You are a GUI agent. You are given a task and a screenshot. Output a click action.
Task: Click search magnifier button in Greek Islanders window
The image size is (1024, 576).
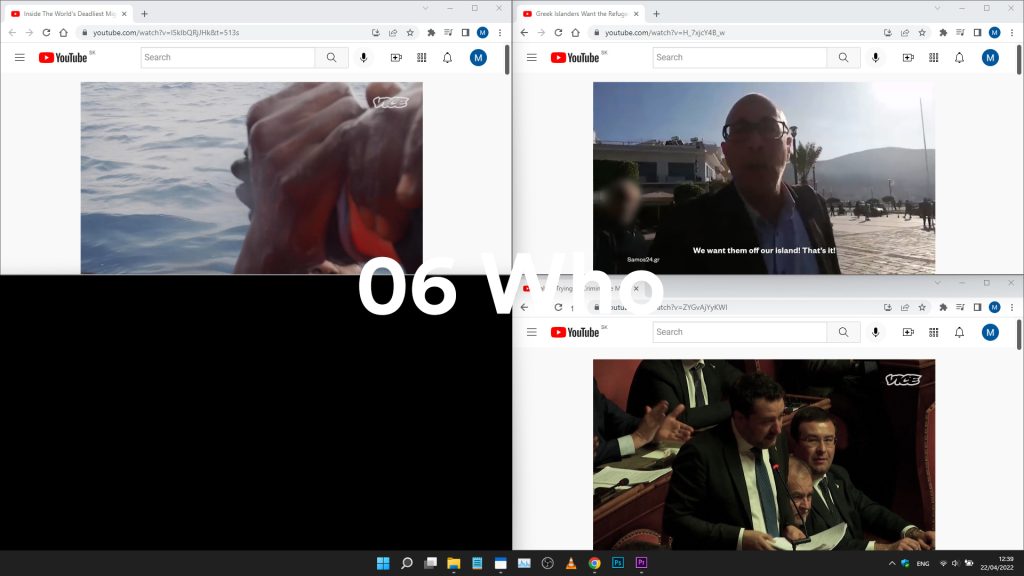click(x=844, y=57)
